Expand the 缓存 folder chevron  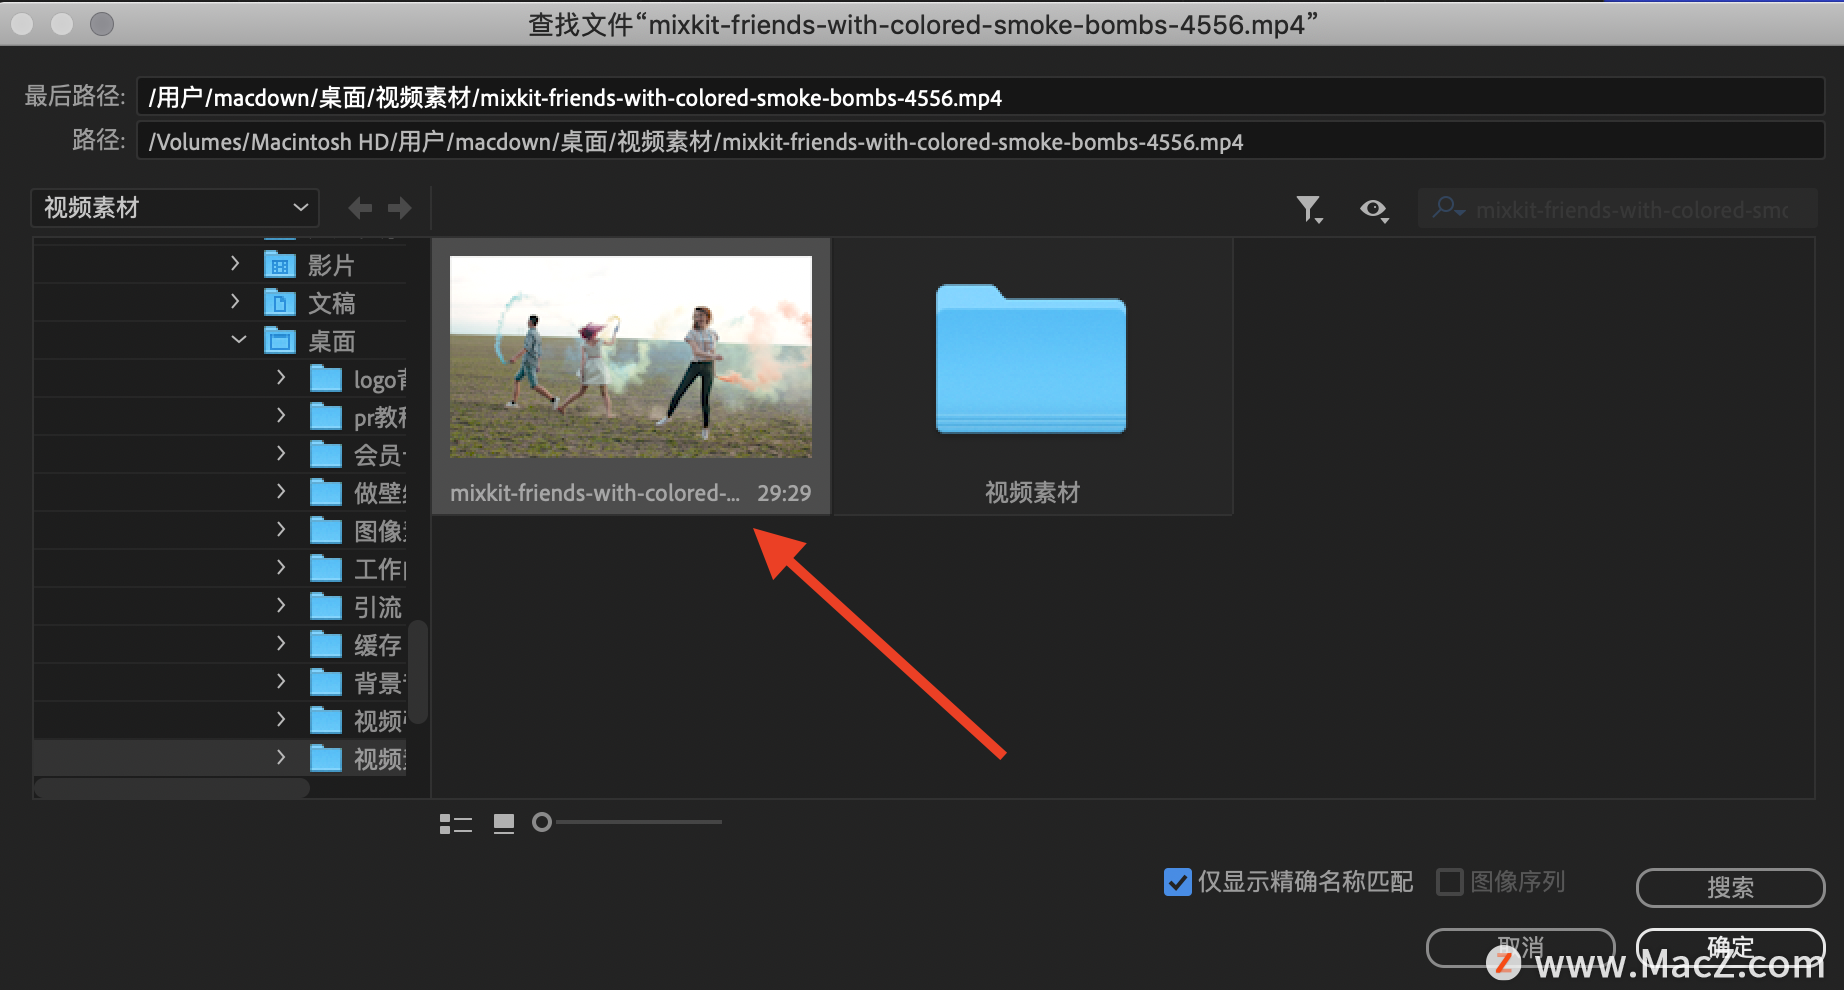click(281, 644)
